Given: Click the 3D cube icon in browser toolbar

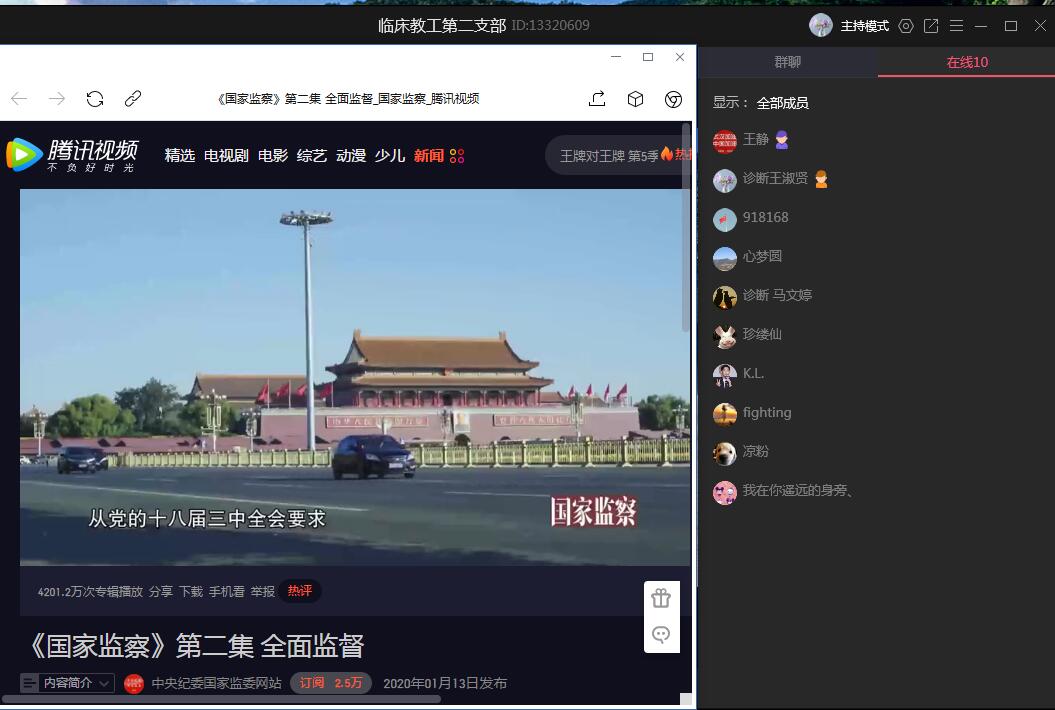Looking at the screenshot, I should (635, 99).
